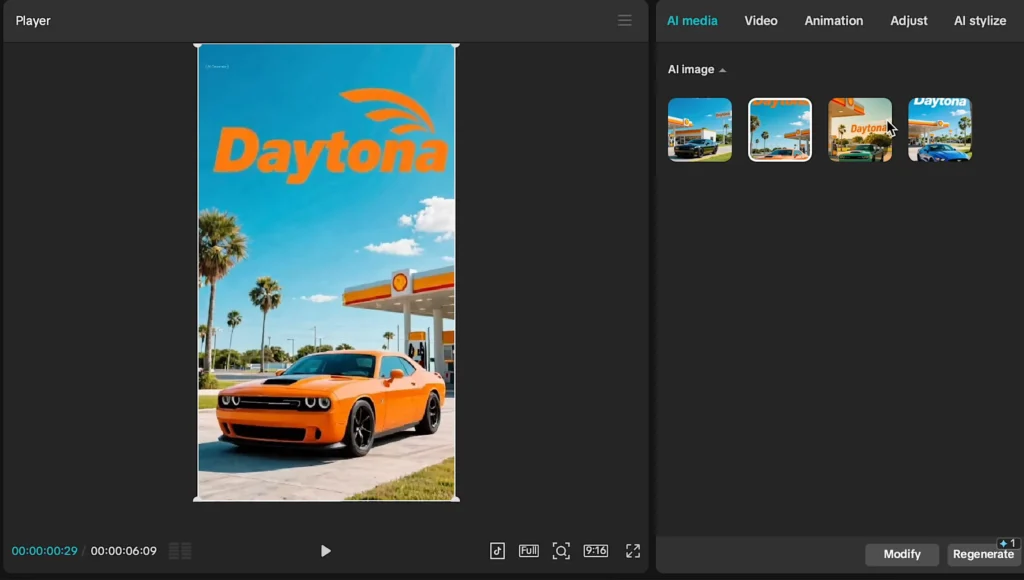This screenshot has width=1024, height=580.
Task: Select first AI image with dark car
Action: 699,129
